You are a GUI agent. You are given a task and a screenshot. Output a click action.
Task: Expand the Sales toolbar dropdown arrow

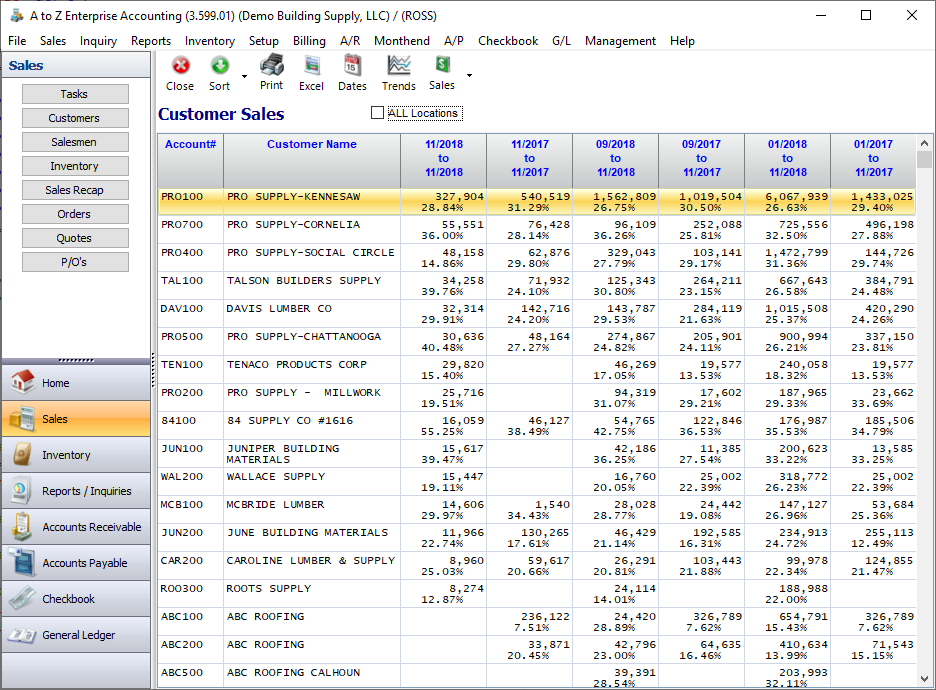click(469, 75)
